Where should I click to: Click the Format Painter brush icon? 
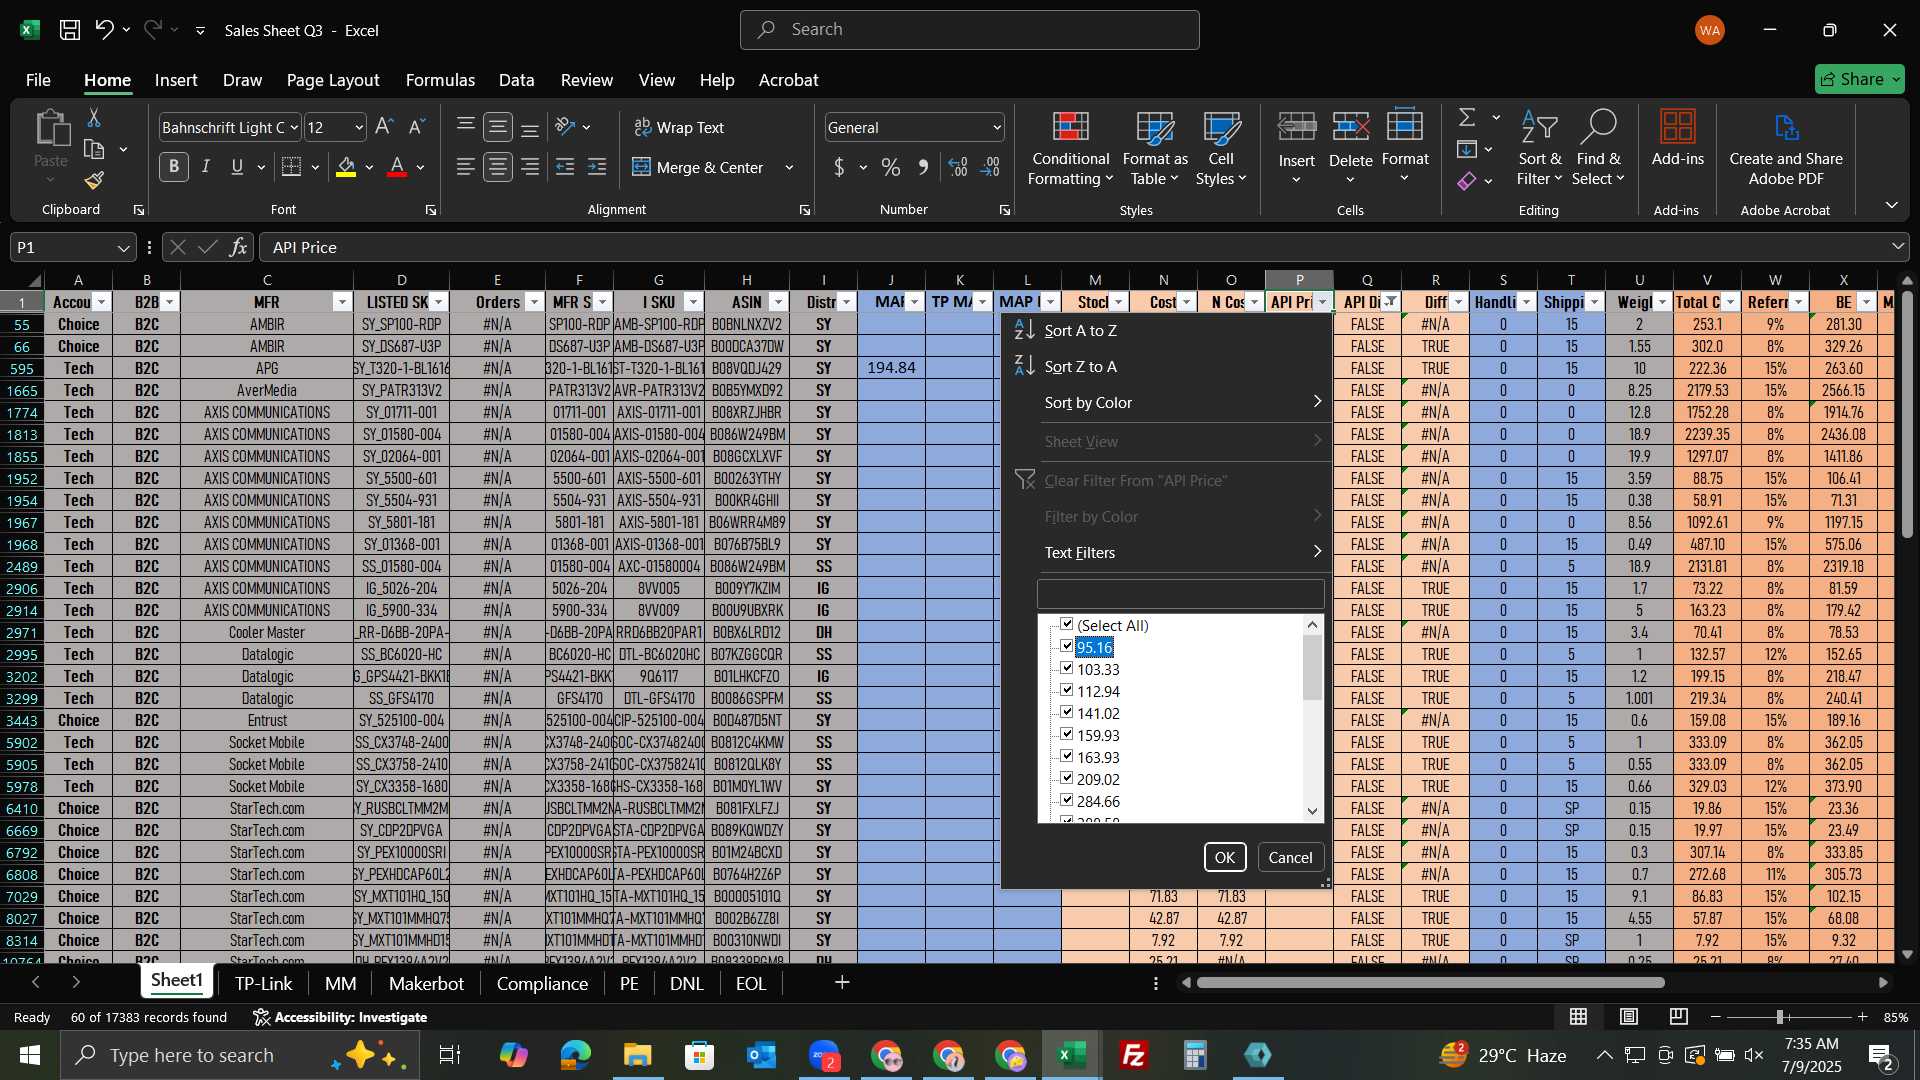tap(94, 180)
